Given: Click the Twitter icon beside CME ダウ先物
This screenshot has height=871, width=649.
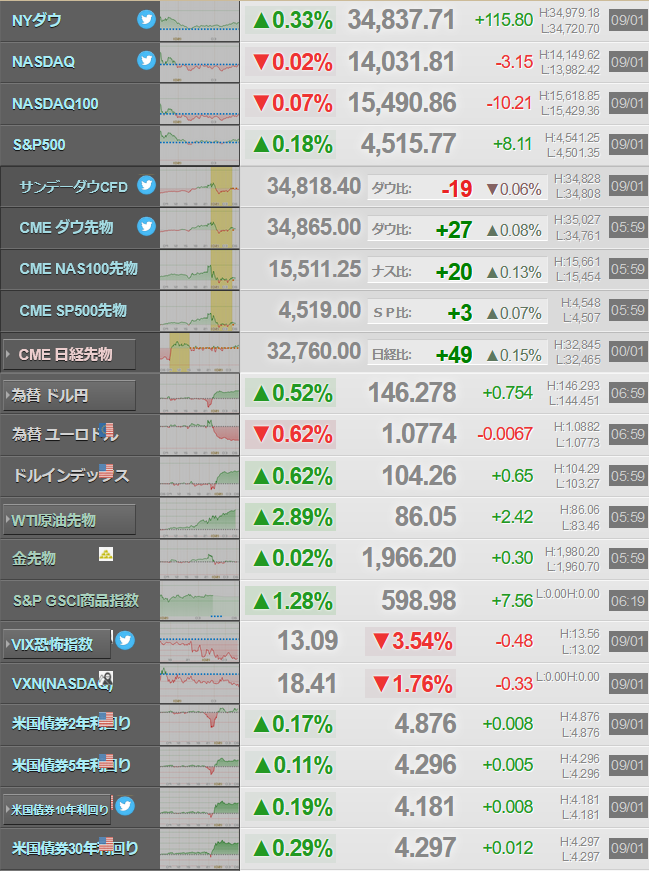Looking at the screenshot, I should coord(146,226).
